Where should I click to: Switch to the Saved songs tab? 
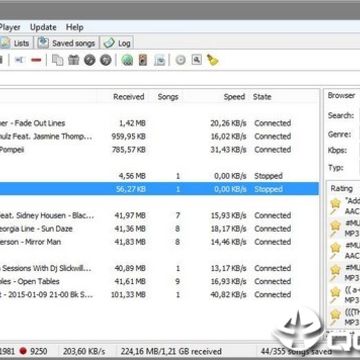(x=67, y=43)
